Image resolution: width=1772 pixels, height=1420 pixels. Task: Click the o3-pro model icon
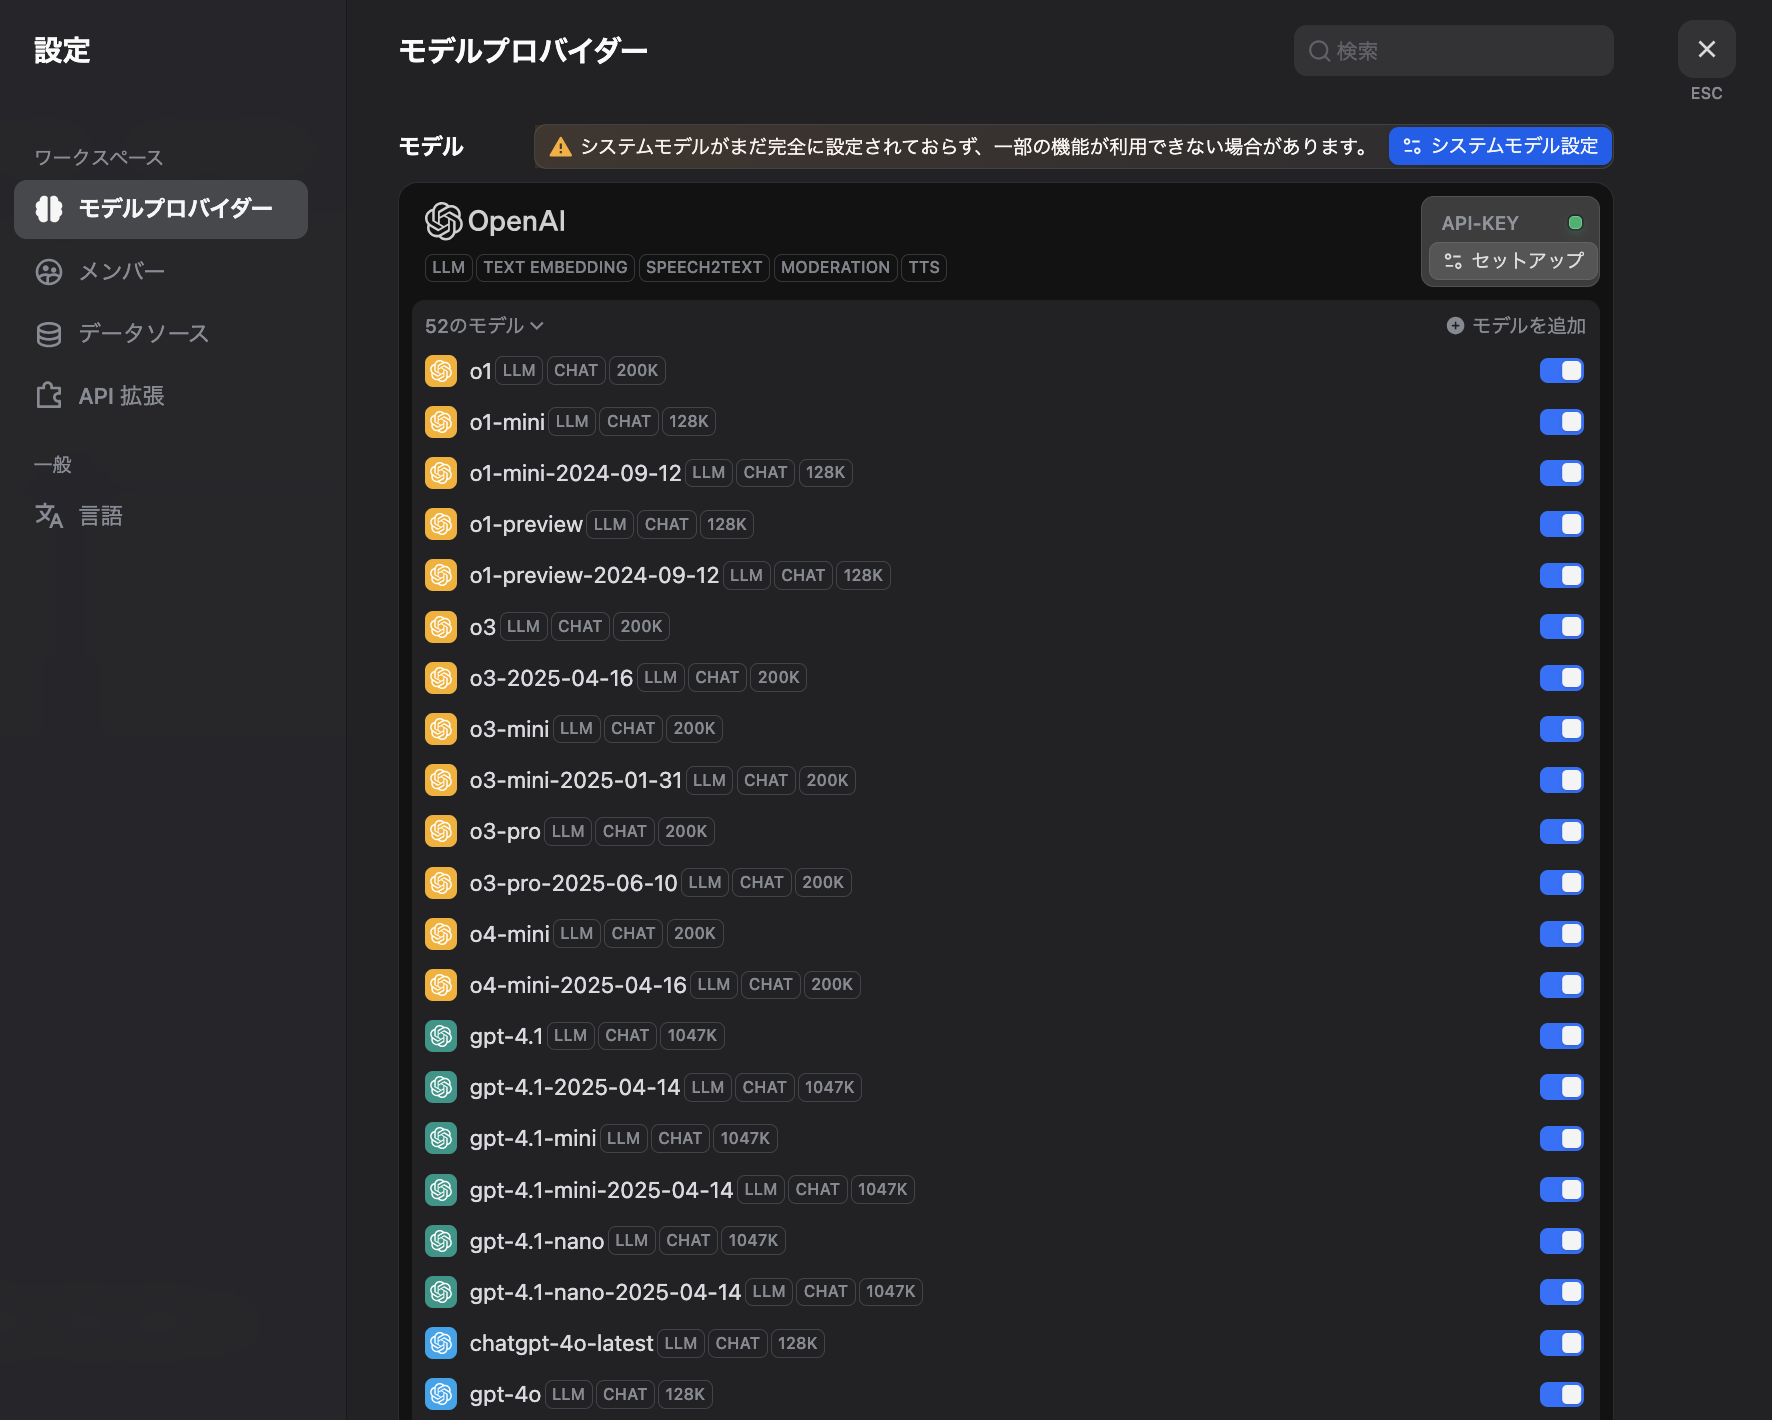pyautogui.click(x=441, y=831)
